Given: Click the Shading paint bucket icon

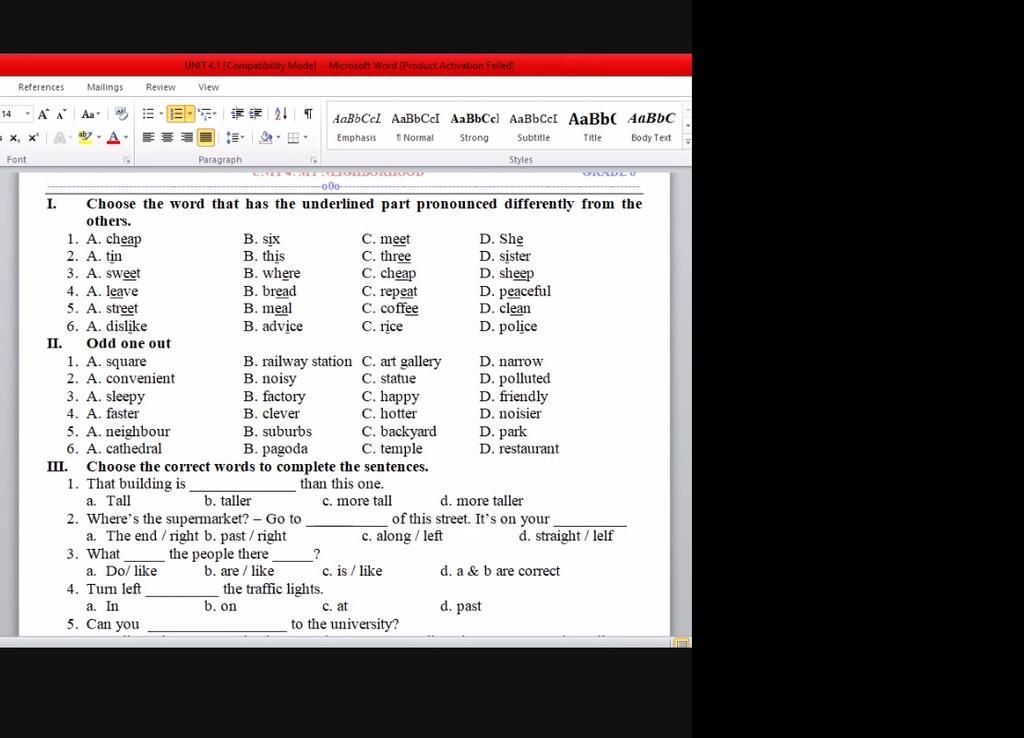Looking at the screenshot, I should pyautogui.click(x=265, y=137).
